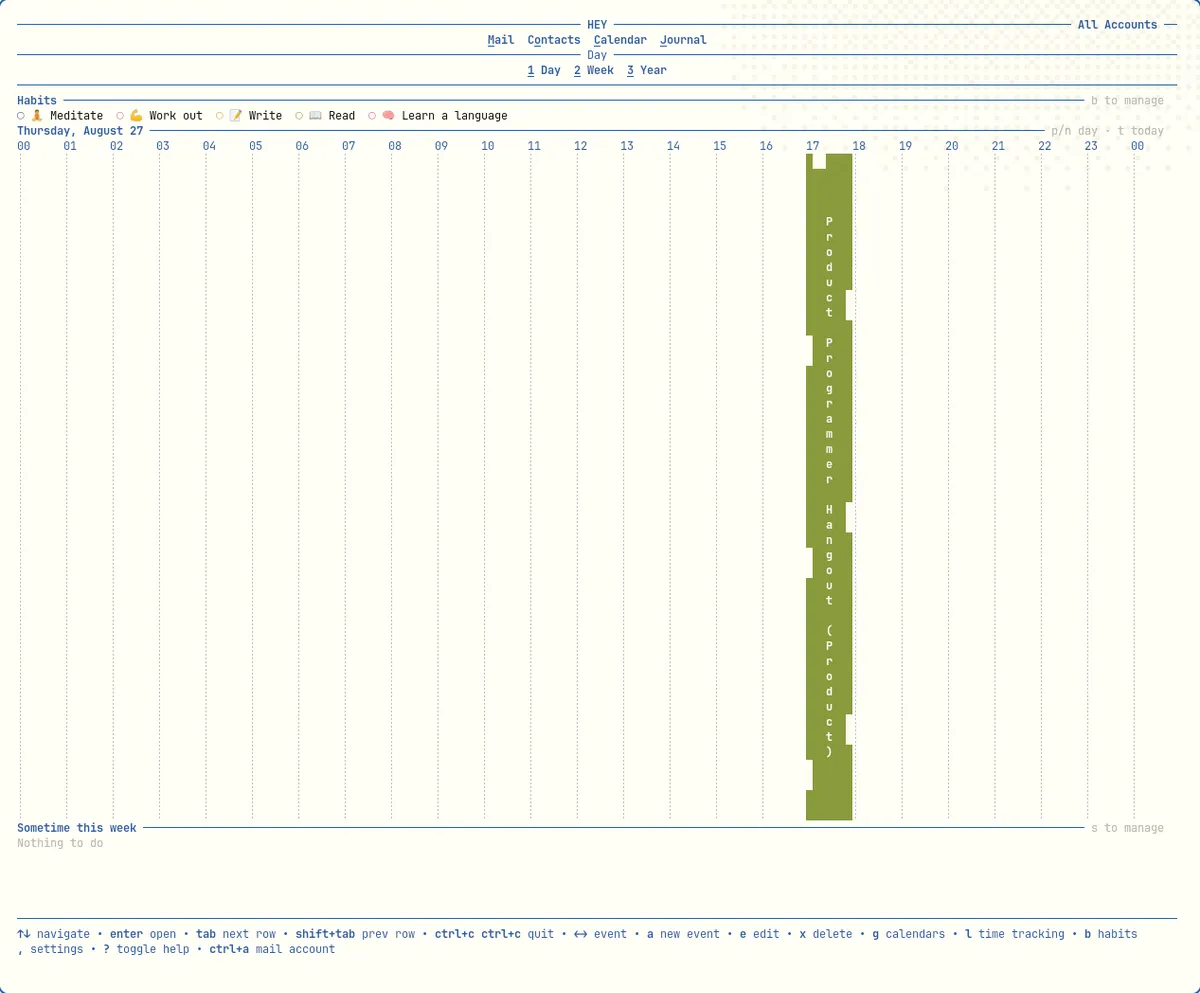
Task: Click the left-right arrows event icon
Action: [580, 934]
